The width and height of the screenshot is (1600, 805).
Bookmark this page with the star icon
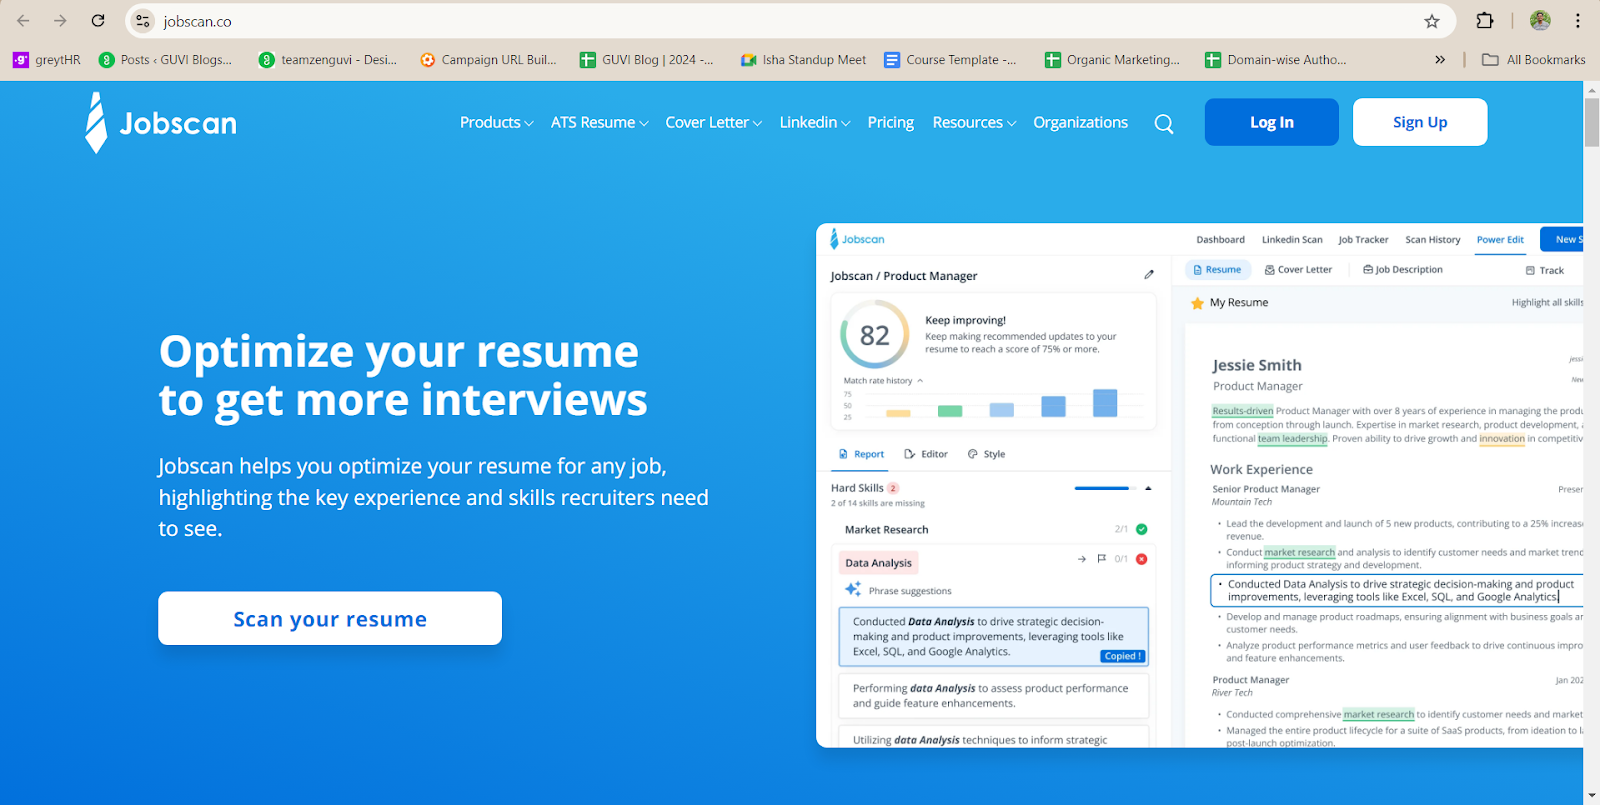point(1432,21)
